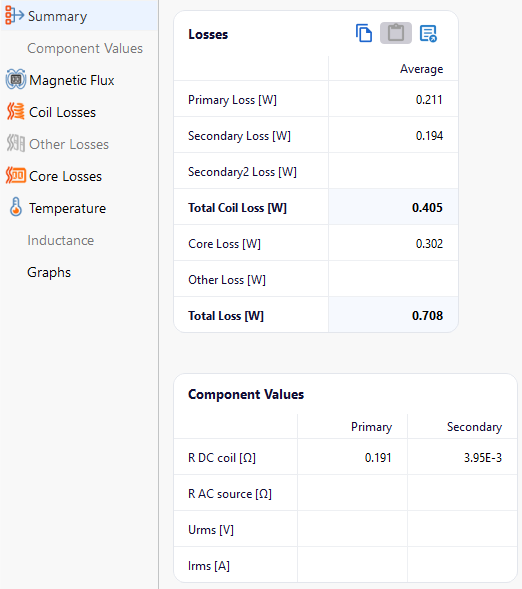
Task: Go to Component Values in sidebar
Action: tap(85, 48)
